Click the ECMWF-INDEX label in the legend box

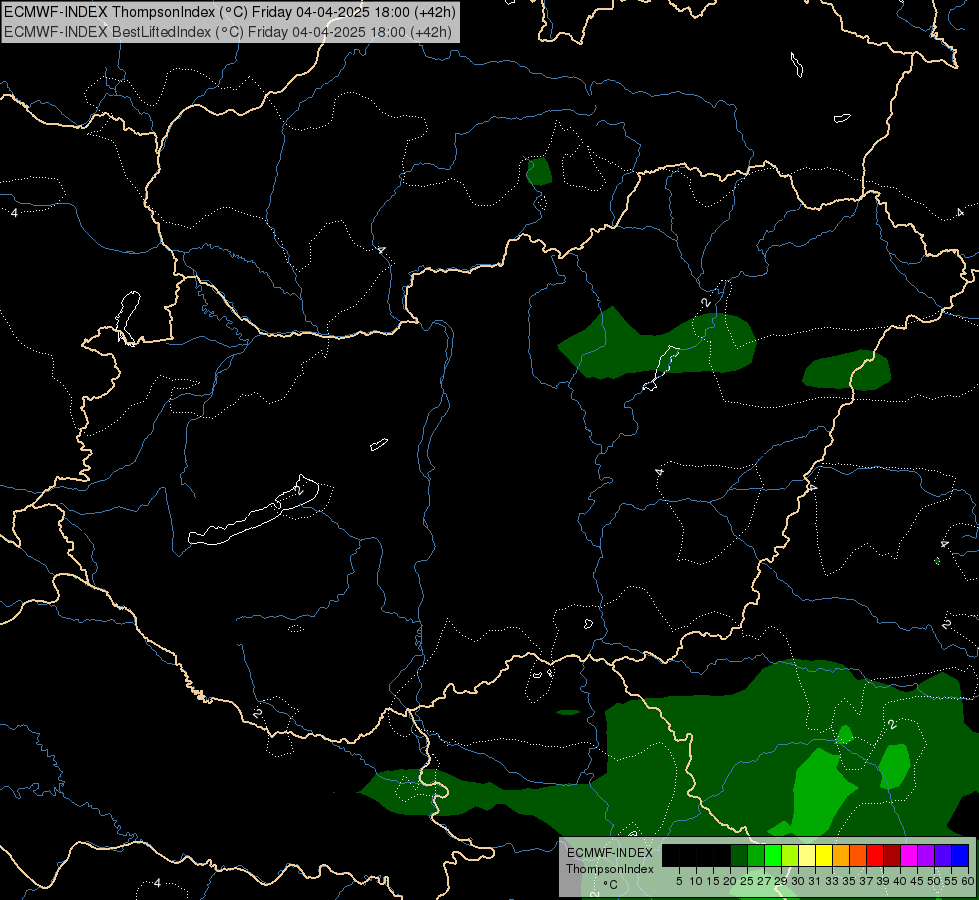(x=610, y=853)
